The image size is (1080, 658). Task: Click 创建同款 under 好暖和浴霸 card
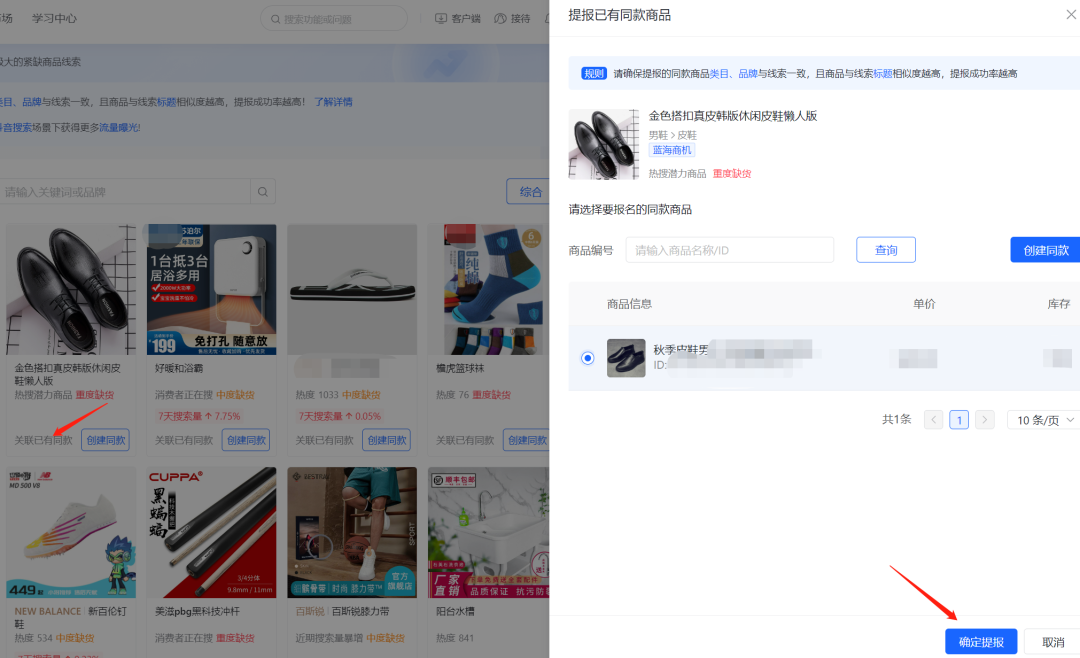246,440
